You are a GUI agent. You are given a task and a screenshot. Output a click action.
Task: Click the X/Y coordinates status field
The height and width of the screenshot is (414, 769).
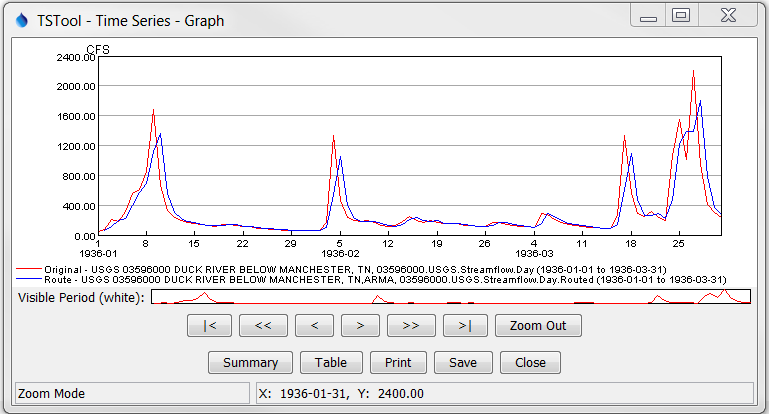[x=504, y=393]
